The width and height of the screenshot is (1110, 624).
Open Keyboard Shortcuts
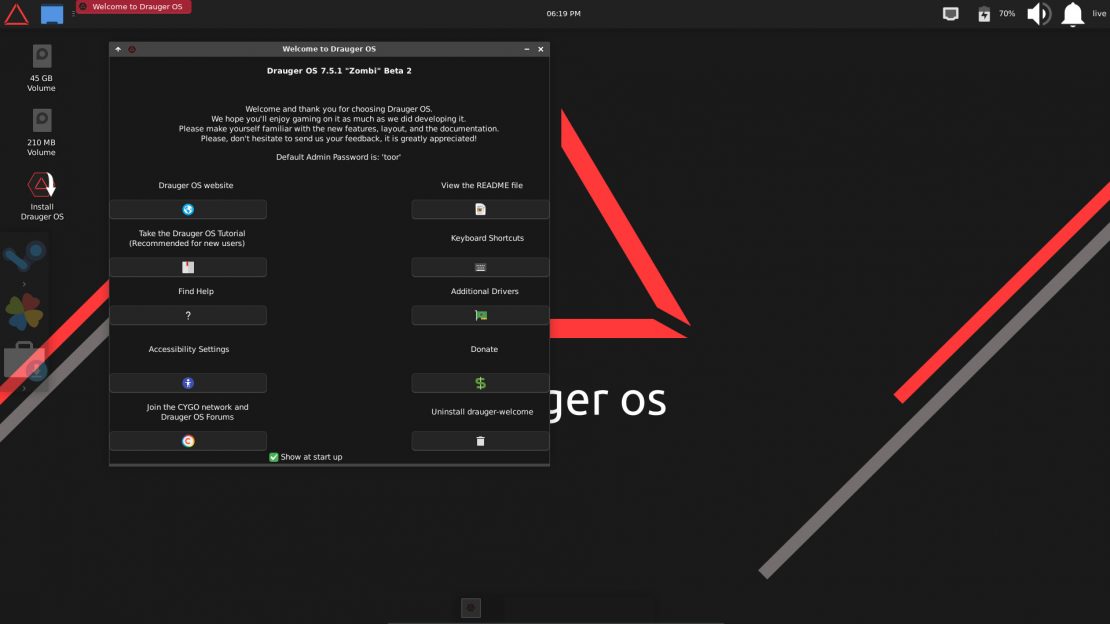click(480, 267)
